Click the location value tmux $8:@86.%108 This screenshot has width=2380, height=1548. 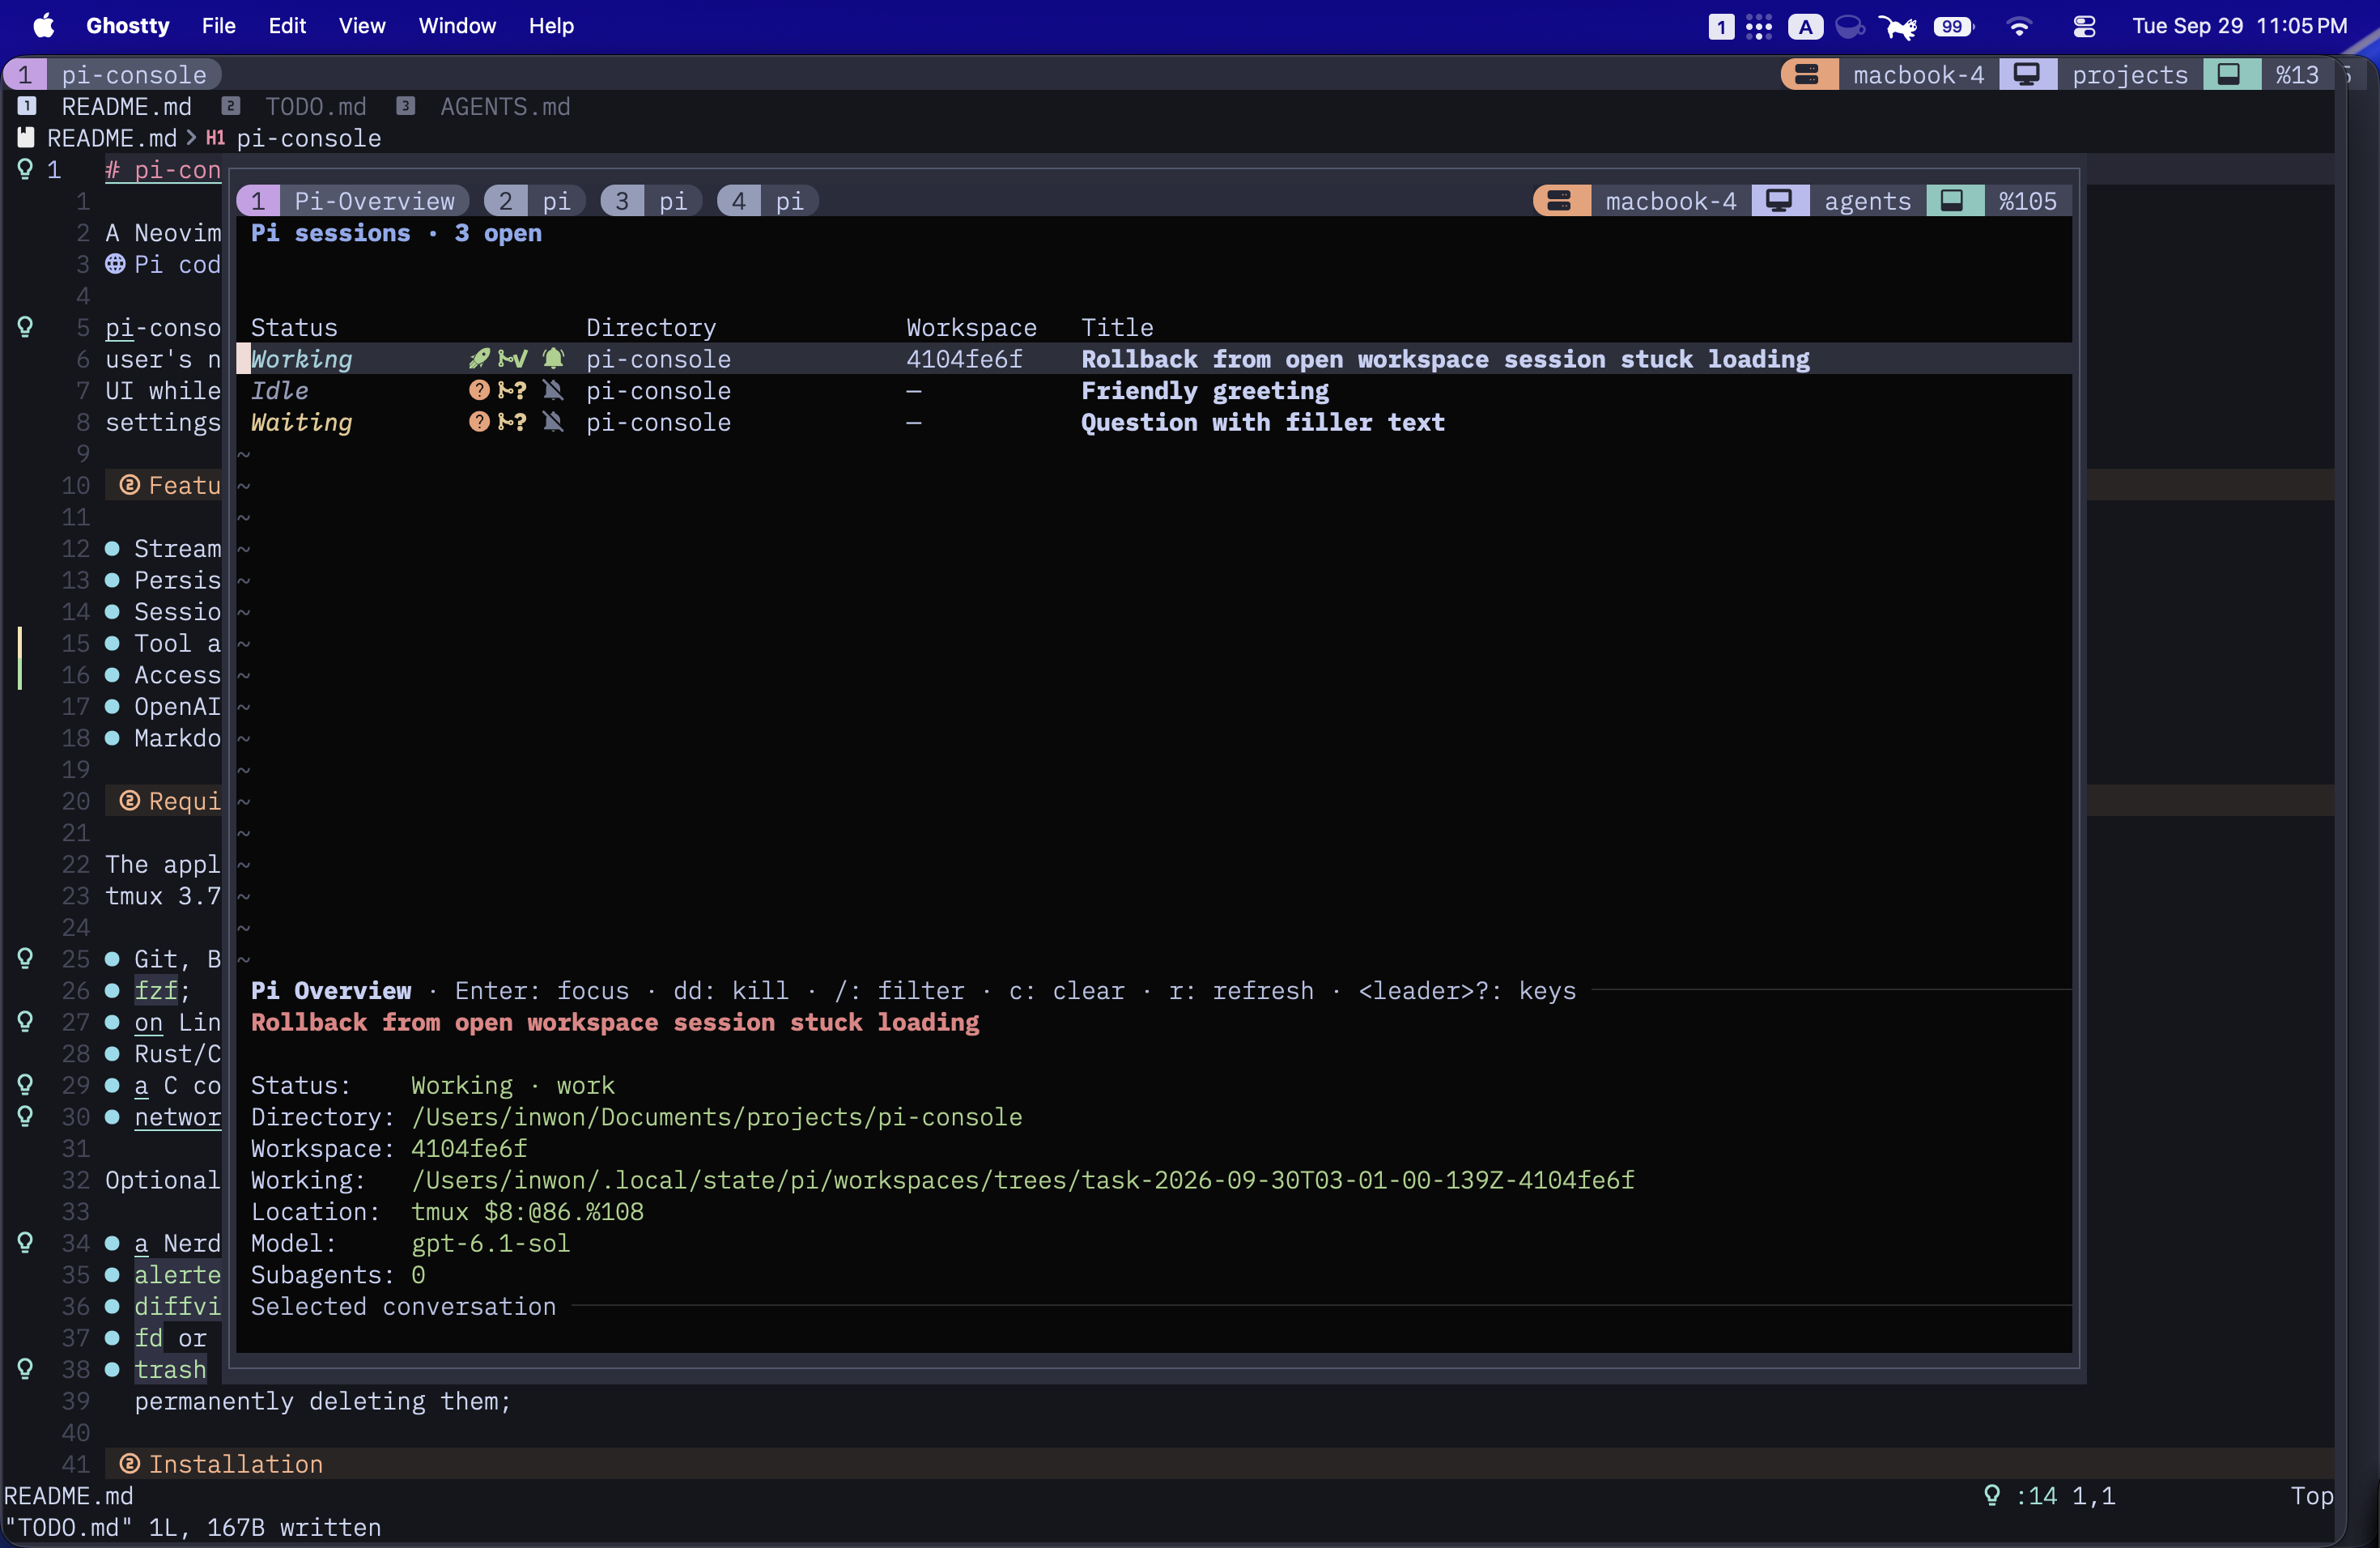[527, 1211]
